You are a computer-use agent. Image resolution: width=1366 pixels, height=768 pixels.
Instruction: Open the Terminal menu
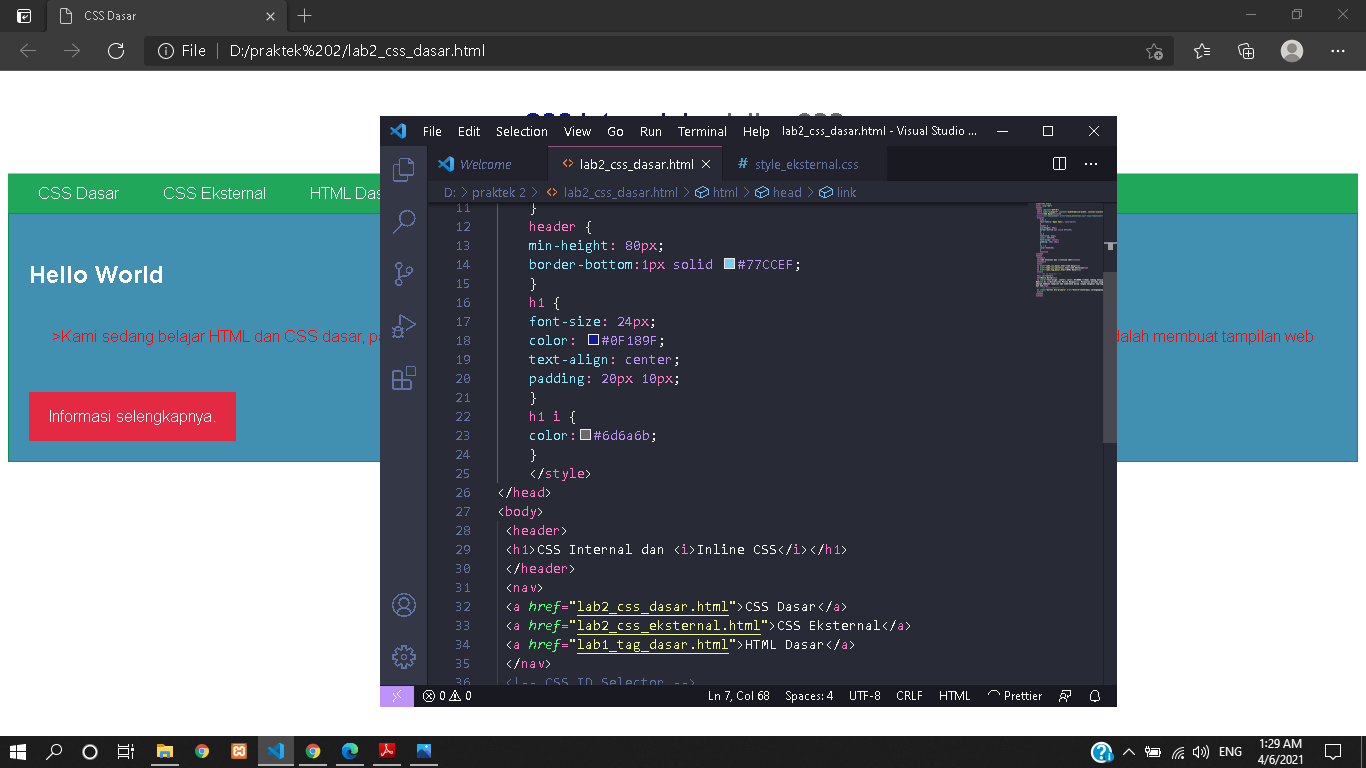702,131
